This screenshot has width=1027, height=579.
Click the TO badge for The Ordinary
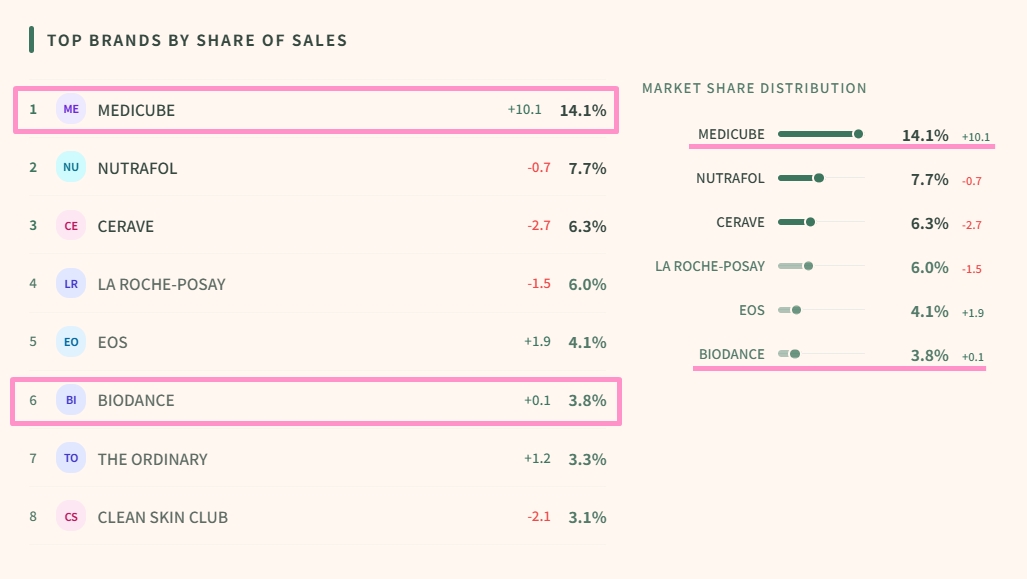point(71,459)
